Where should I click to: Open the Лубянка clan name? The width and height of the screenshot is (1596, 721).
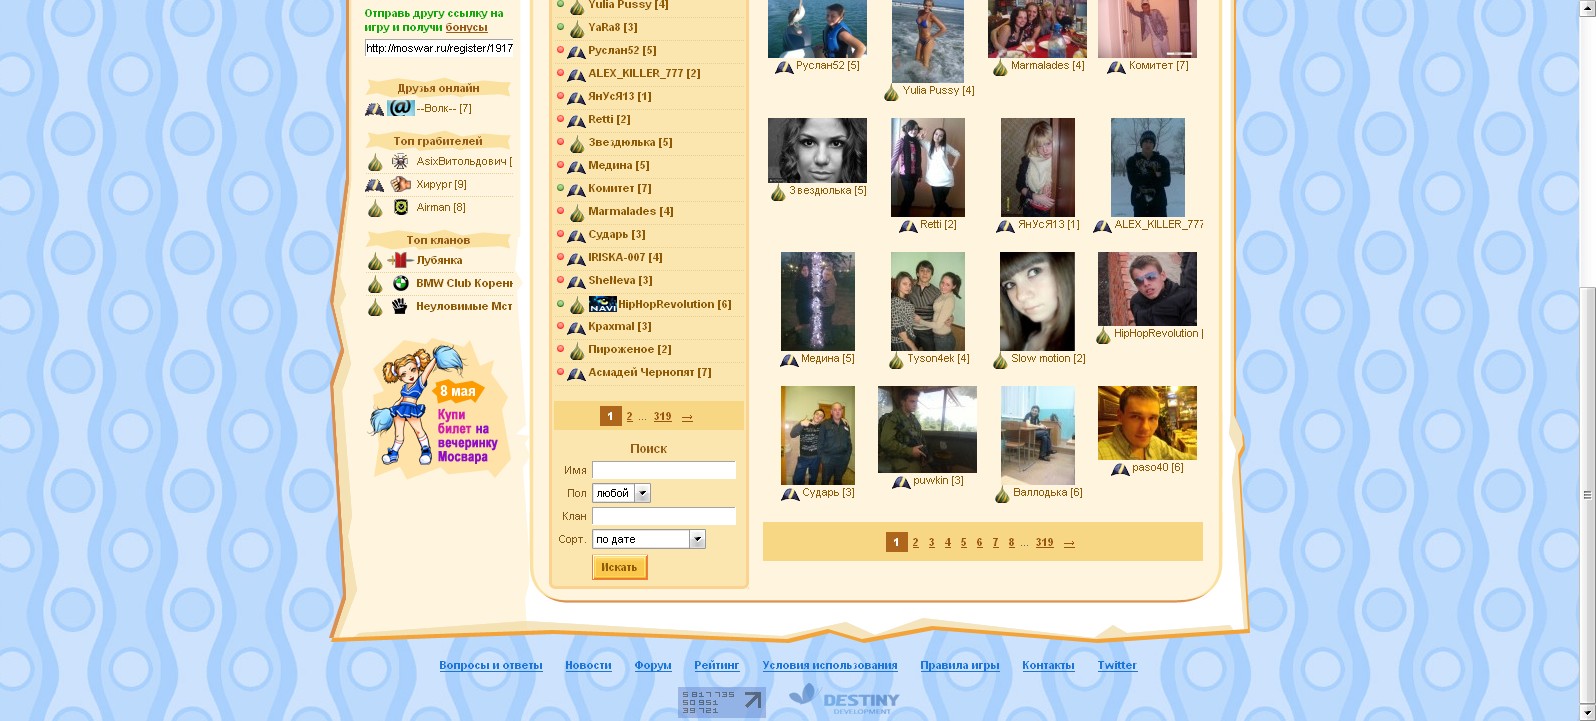tap(439, 260)
